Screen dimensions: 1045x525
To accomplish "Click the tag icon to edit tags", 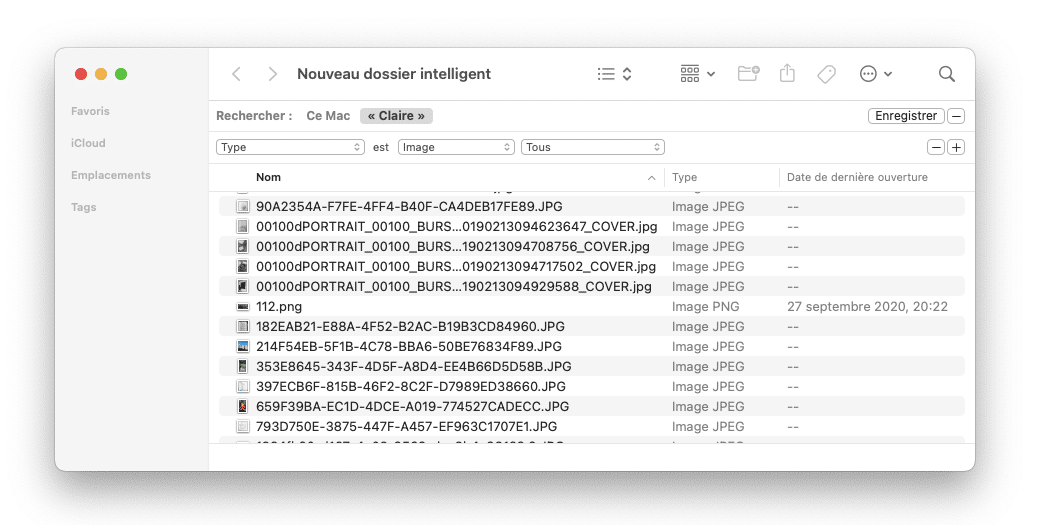I will tap(826, 74).
